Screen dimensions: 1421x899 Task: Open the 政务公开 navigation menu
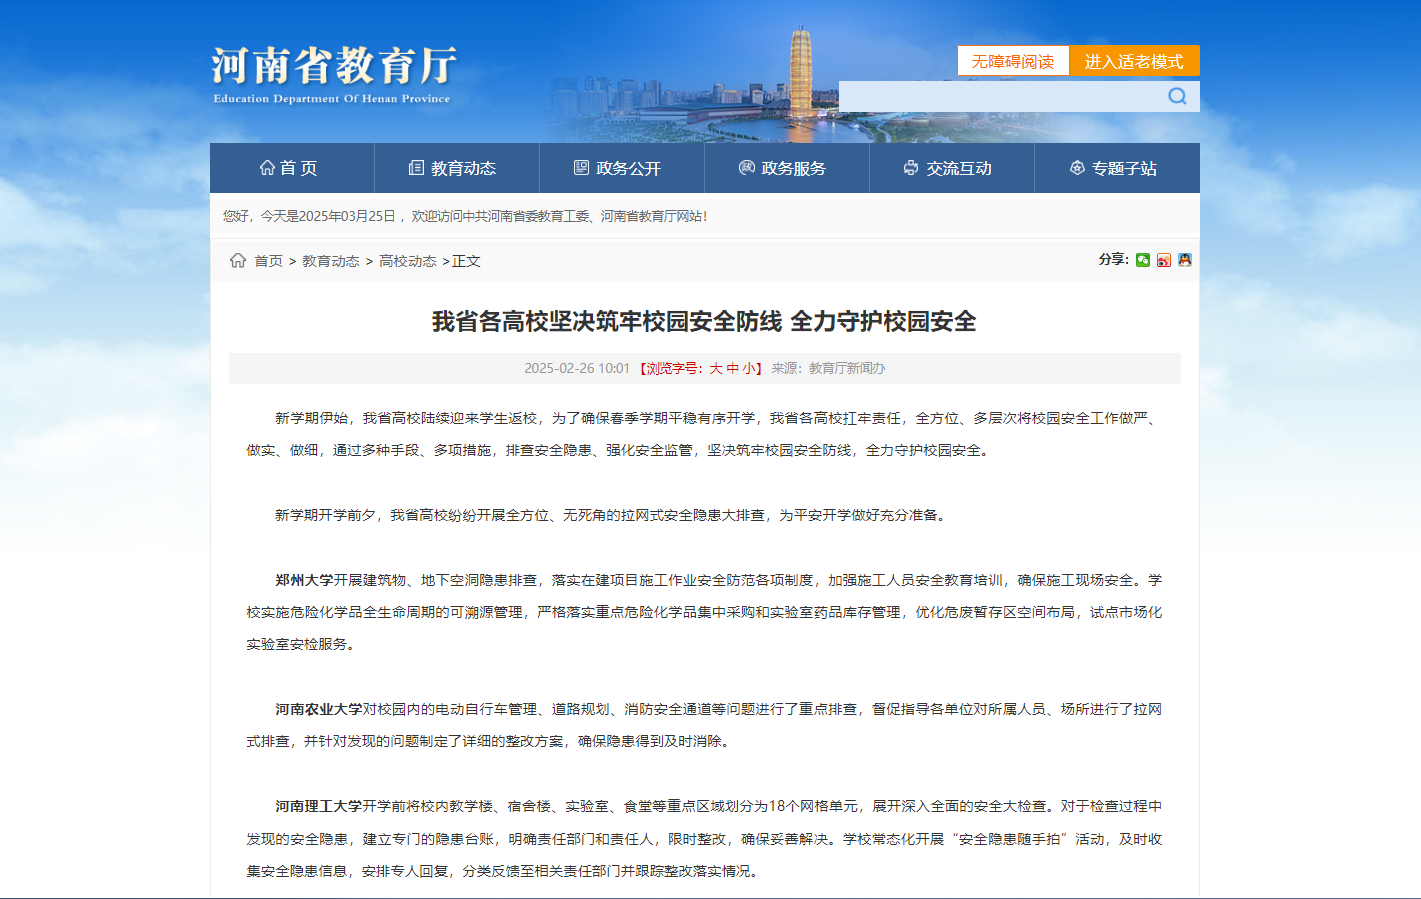(x=621, y=168)
